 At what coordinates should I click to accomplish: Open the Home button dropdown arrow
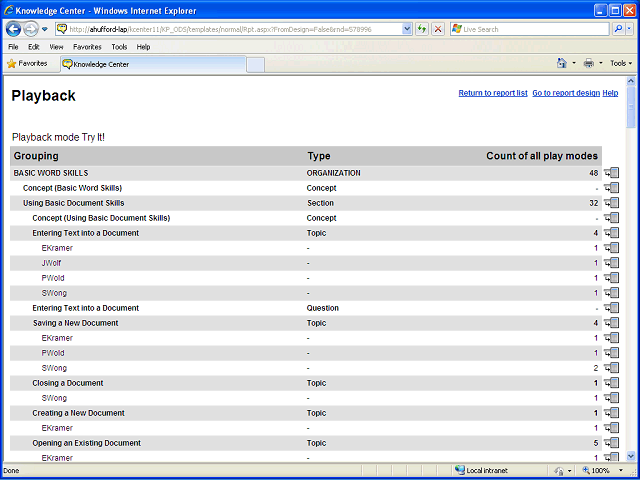click(573, 63)
